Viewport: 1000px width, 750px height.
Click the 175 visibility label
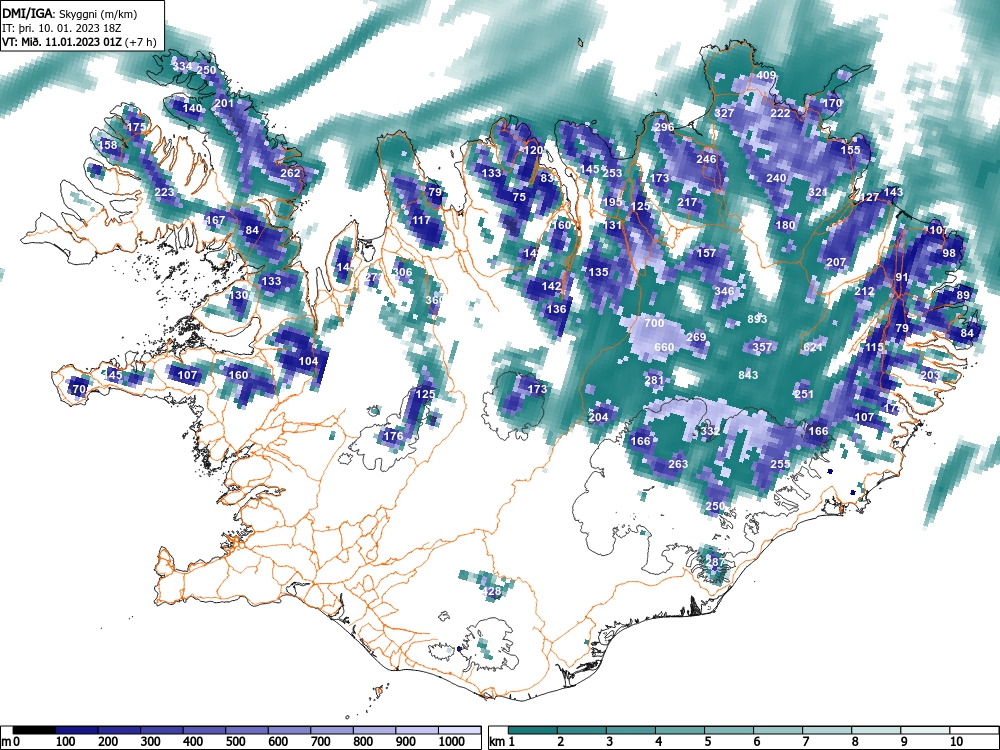[x=136, y=128]
